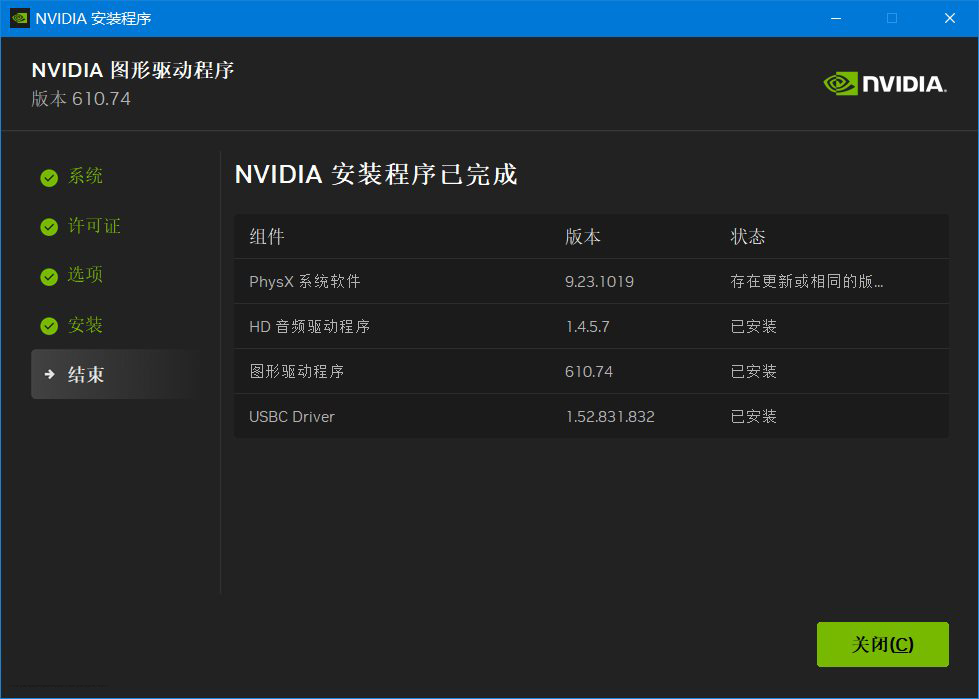Click the 关闭(C) button
The height and width of the screenshot is (699, 979).
coord(882,644)
